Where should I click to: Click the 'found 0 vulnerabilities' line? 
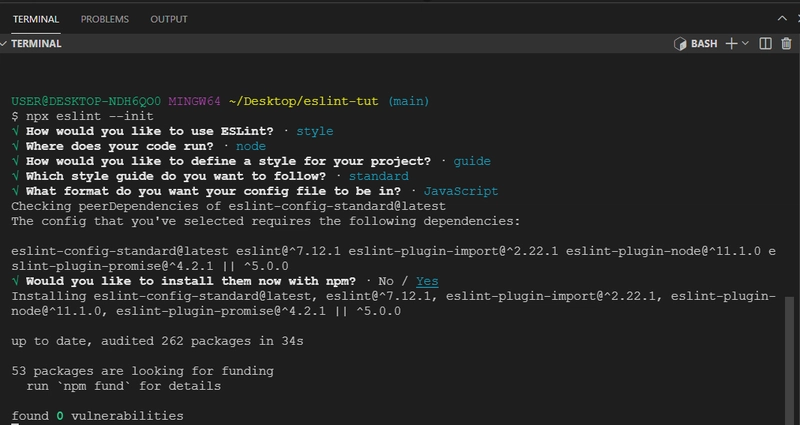tap(97, 415)
